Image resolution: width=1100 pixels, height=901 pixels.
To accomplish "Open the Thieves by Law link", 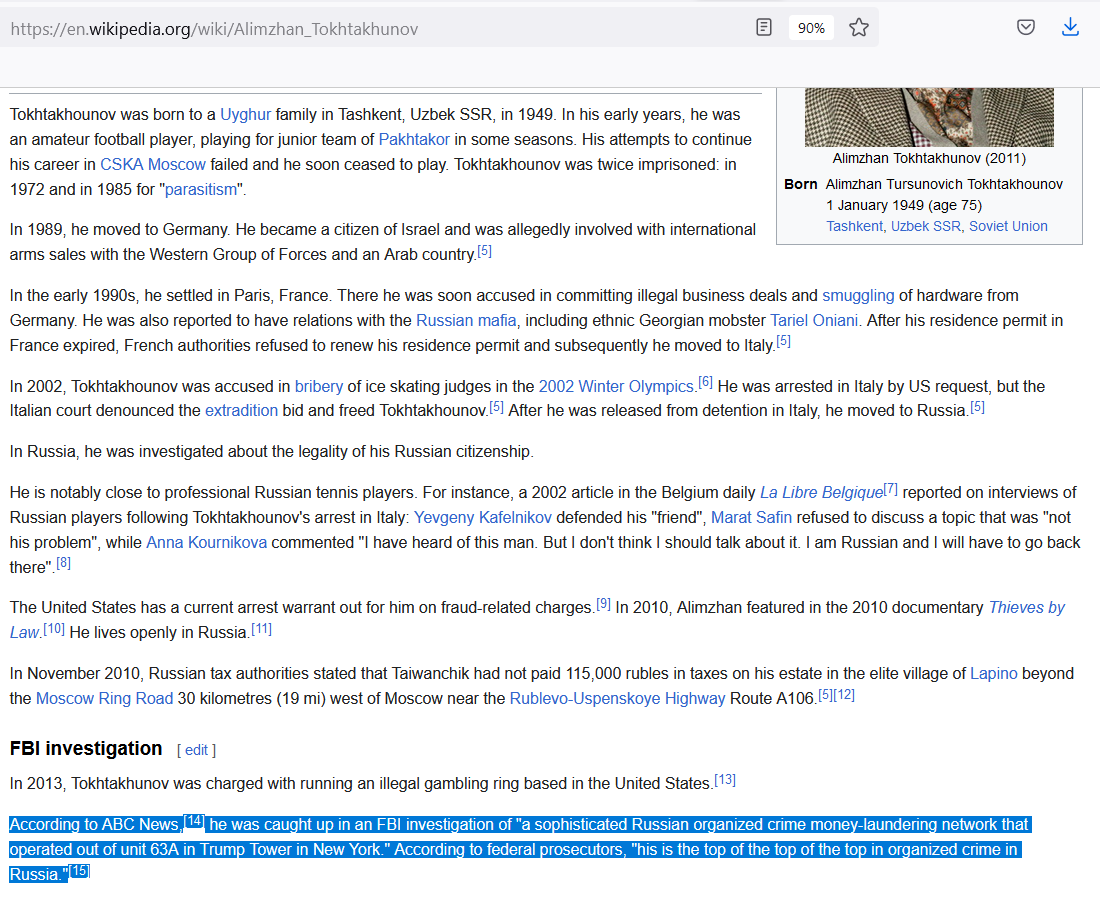I will [x=1026, y=608].
